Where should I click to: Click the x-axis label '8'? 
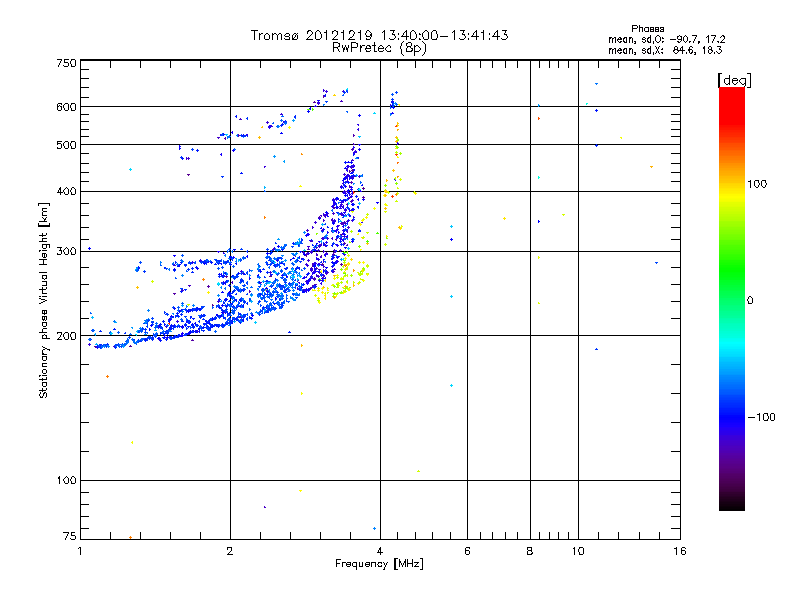tap(530, 551)
